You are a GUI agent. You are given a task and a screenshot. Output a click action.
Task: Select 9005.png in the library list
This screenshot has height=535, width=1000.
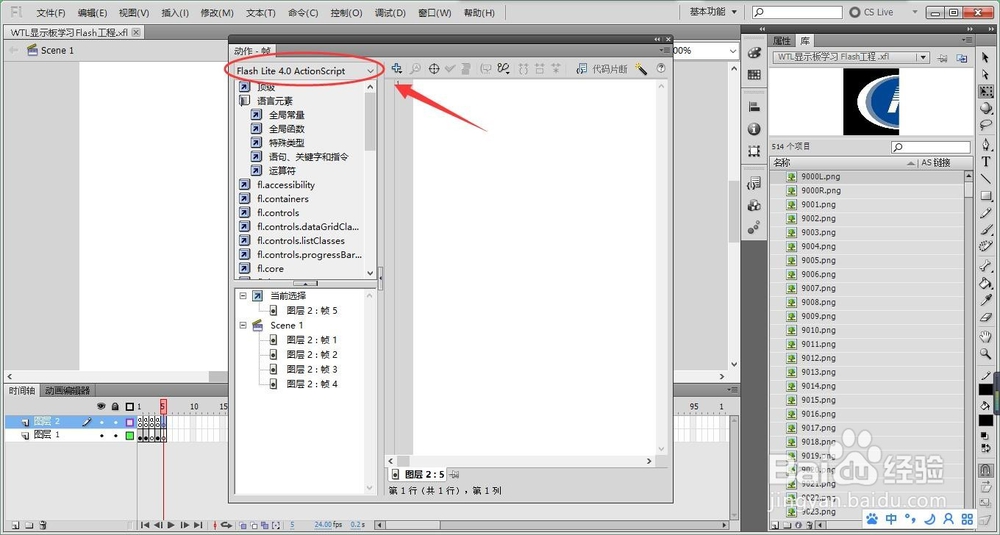pyautogui.click(x=818, y=260)
